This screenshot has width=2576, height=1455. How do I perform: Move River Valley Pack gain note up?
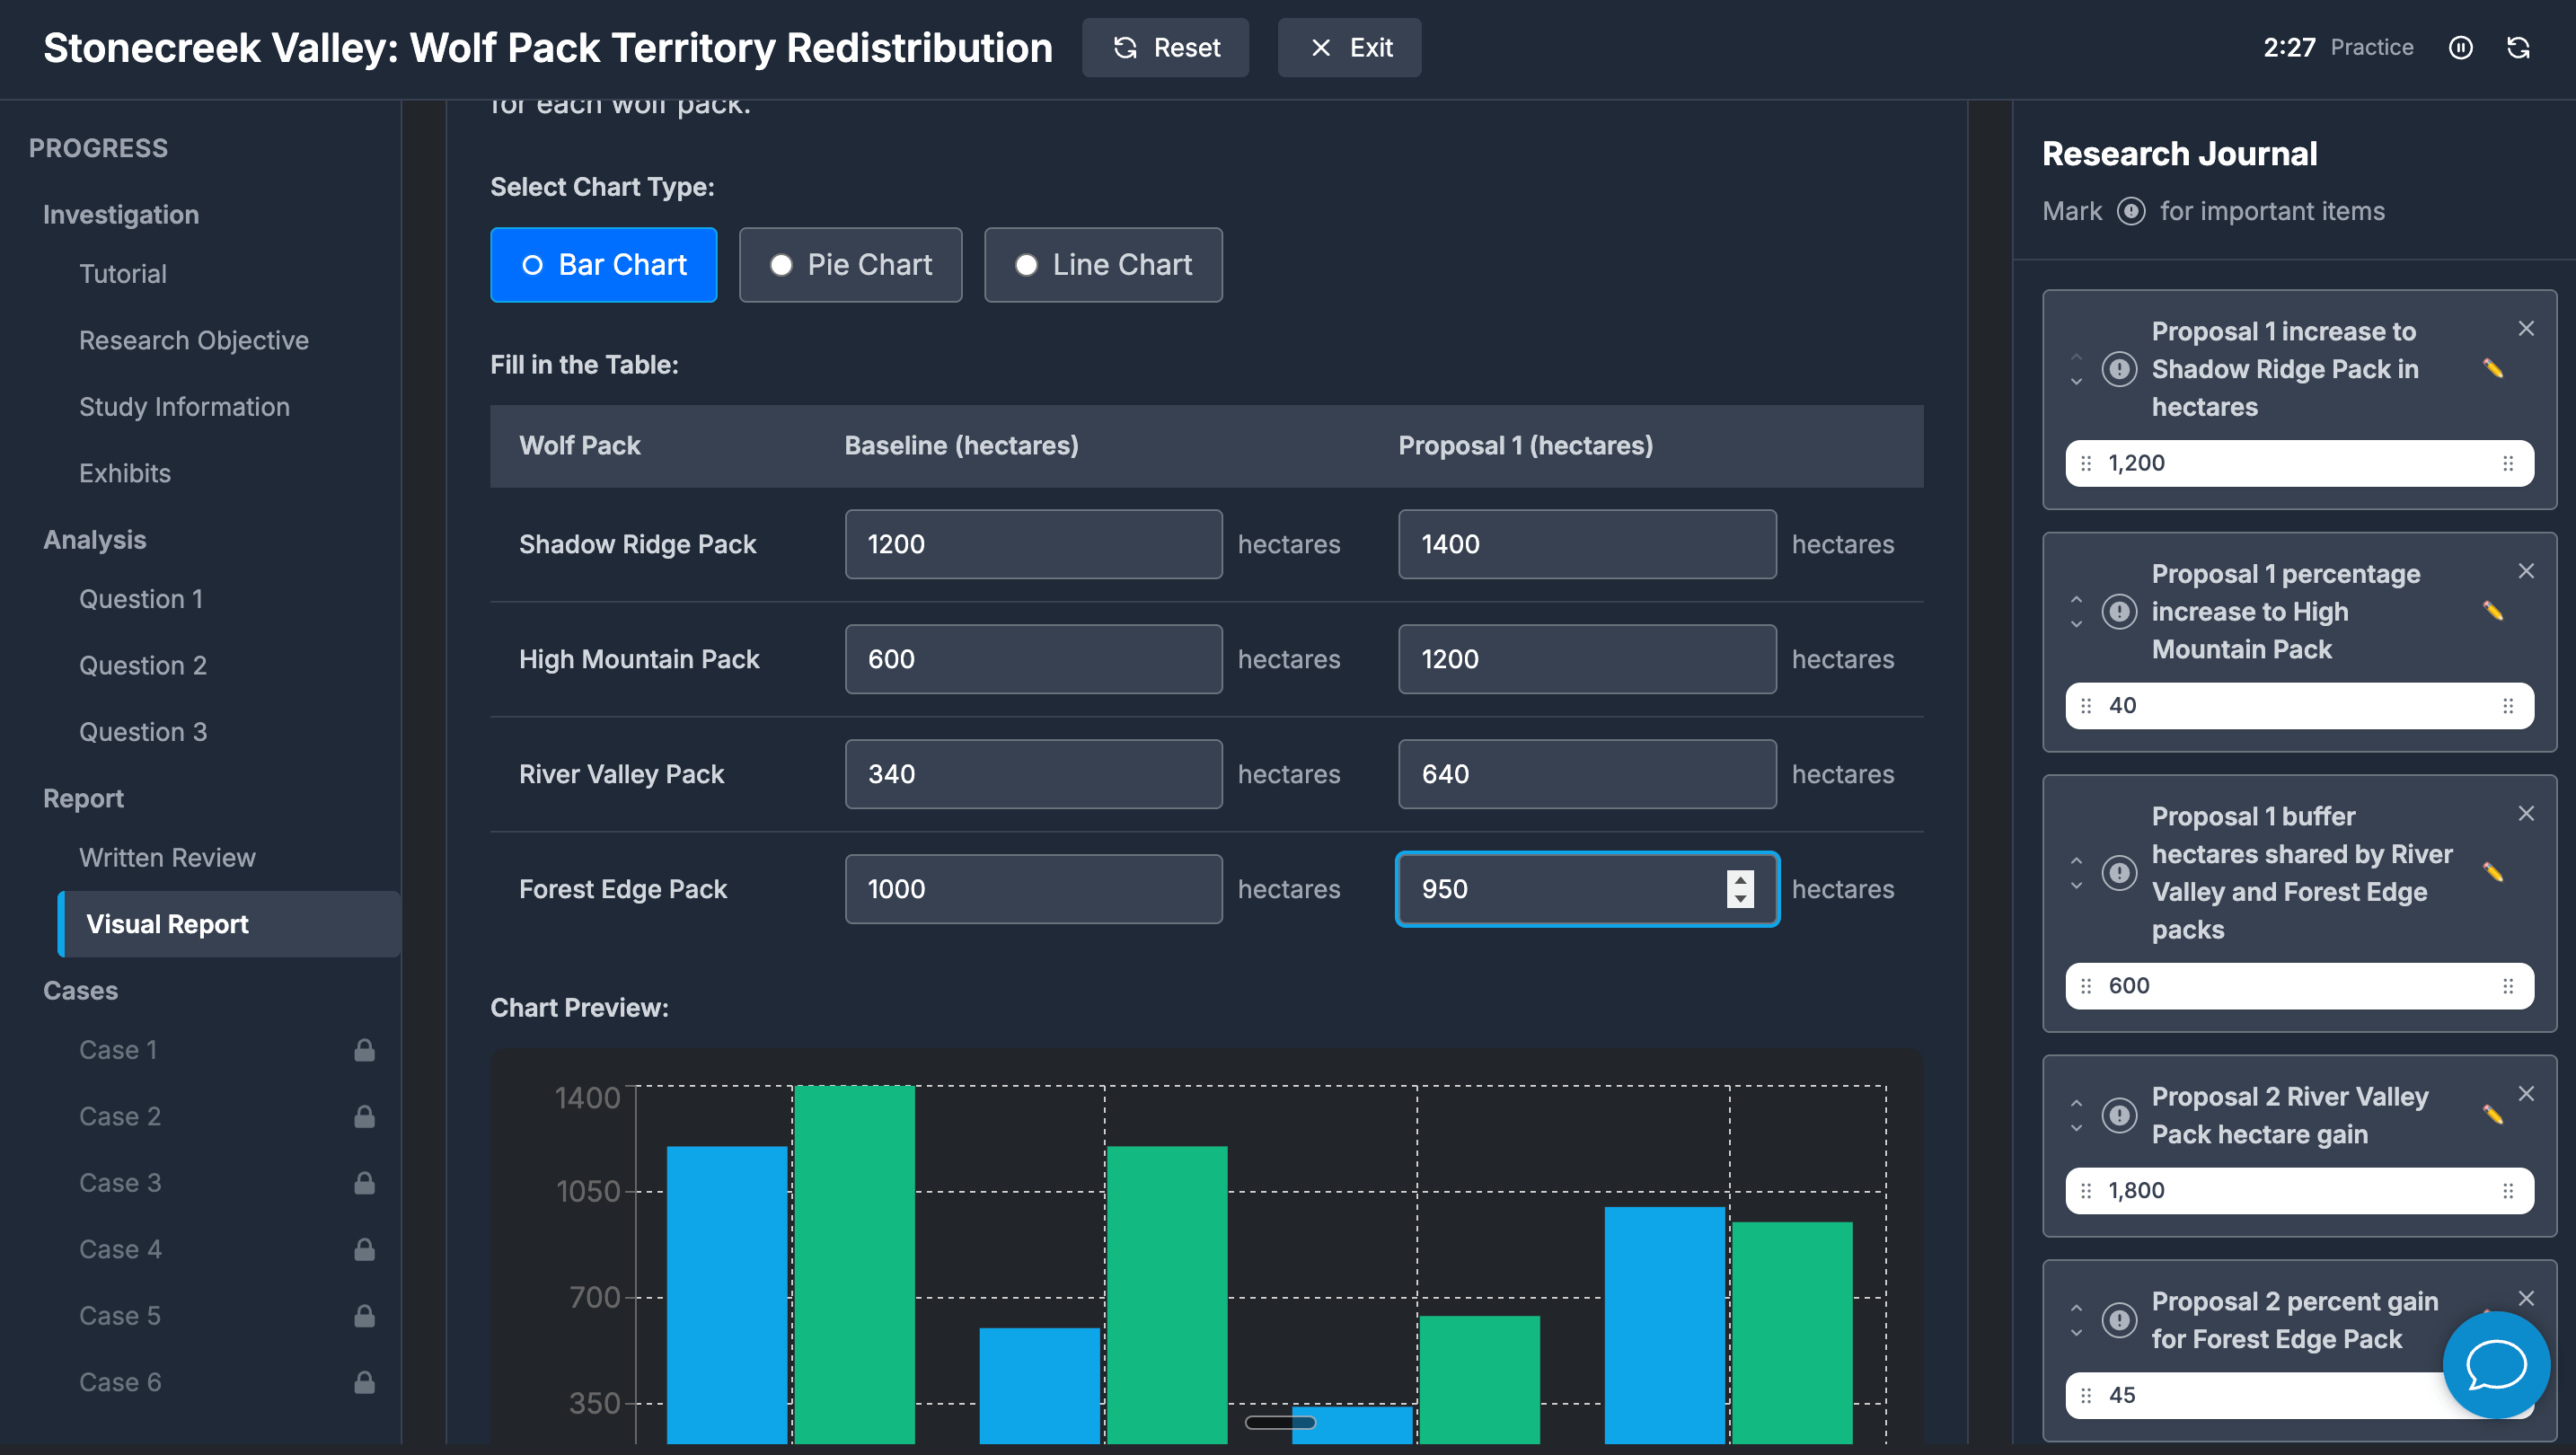[x=2076, y=1102]
